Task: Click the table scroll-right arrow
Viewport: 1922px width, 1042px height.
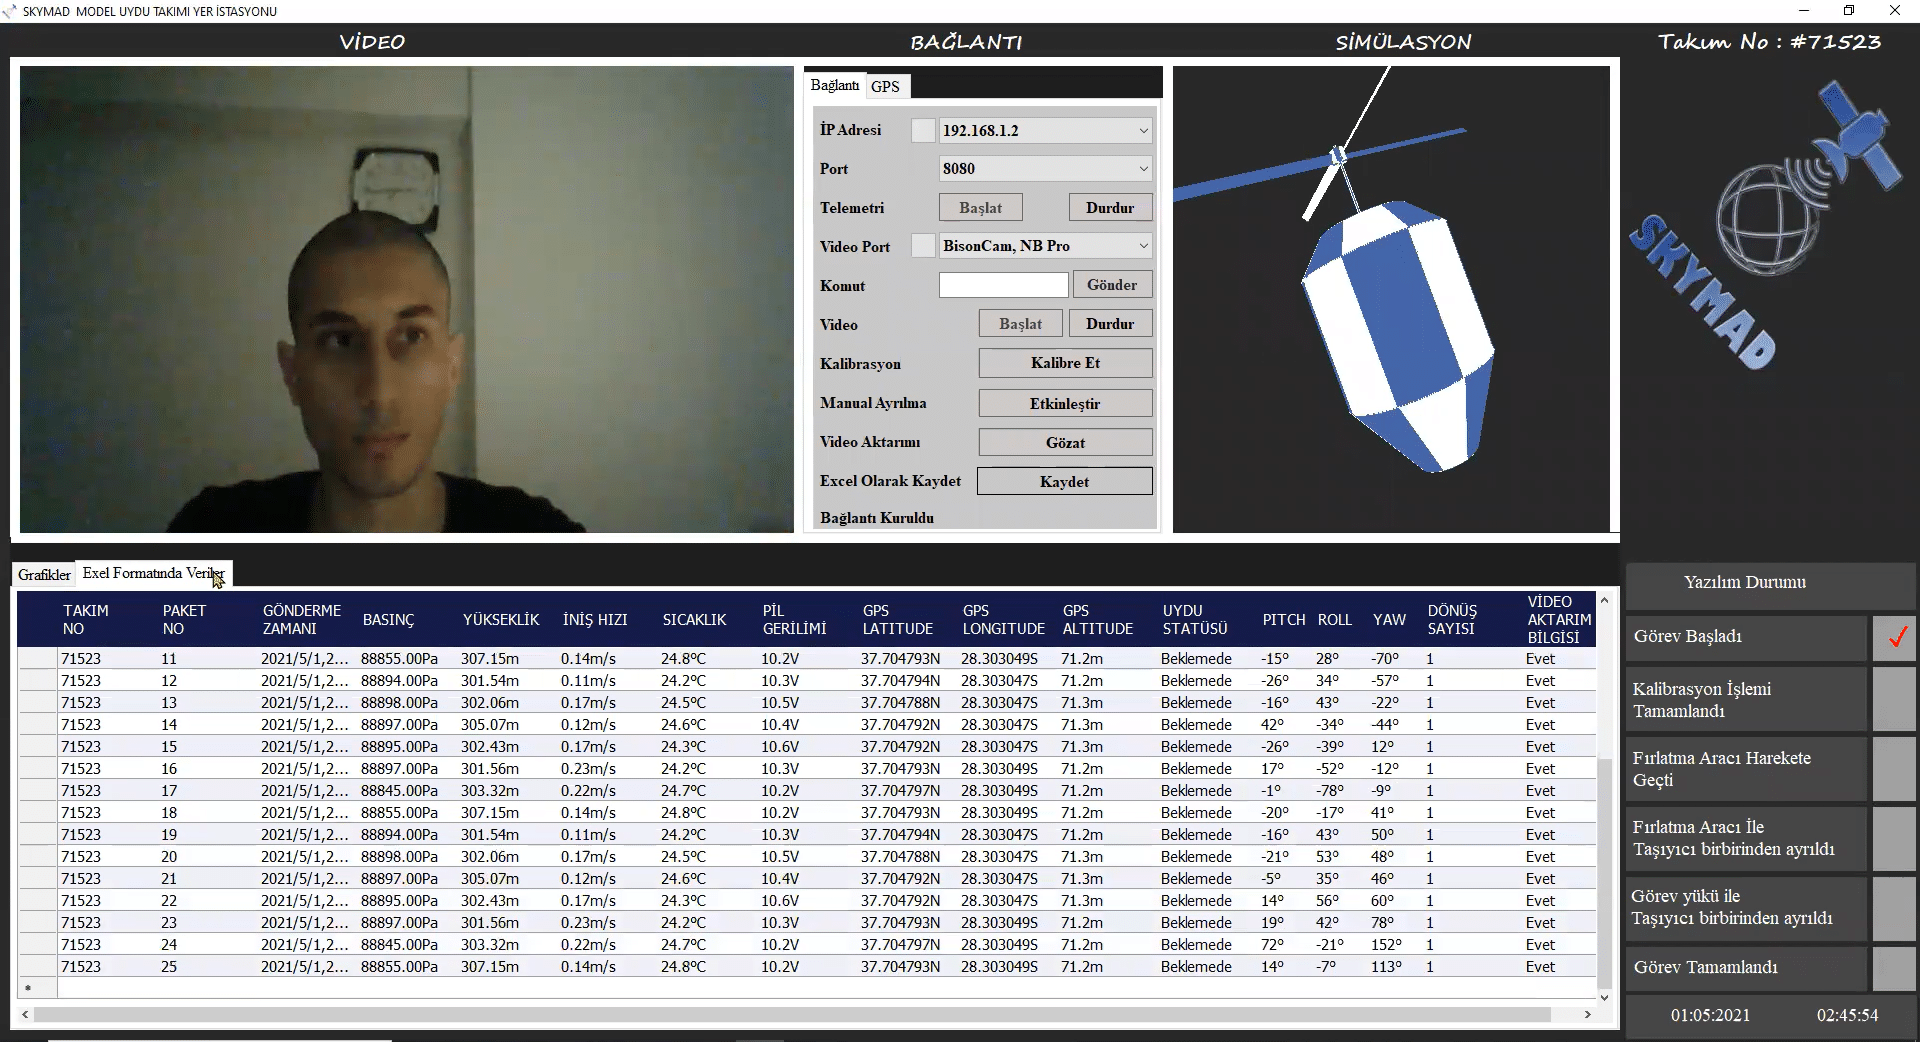Action: 1587,1014
